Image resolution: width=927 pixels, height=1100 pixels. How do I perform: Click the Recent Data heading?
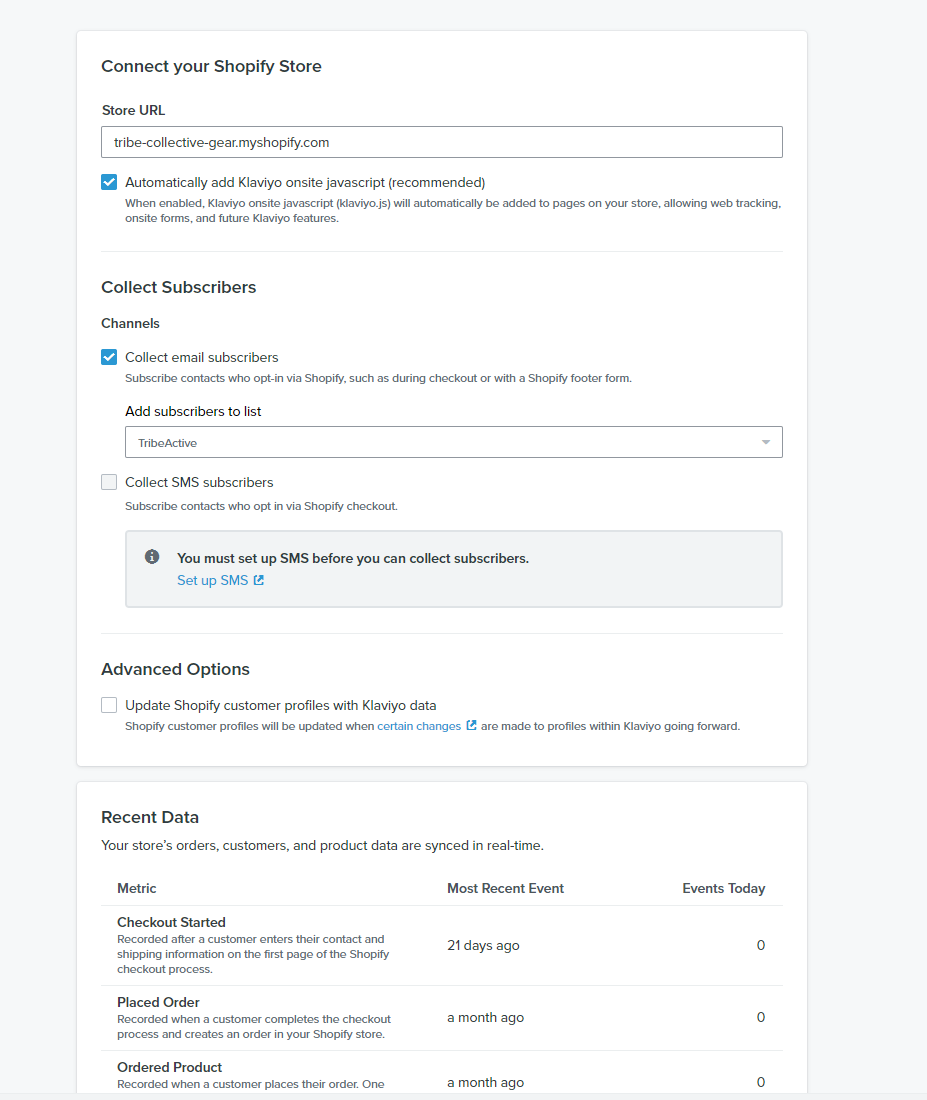pyautogui.click(x=150, y=817)
